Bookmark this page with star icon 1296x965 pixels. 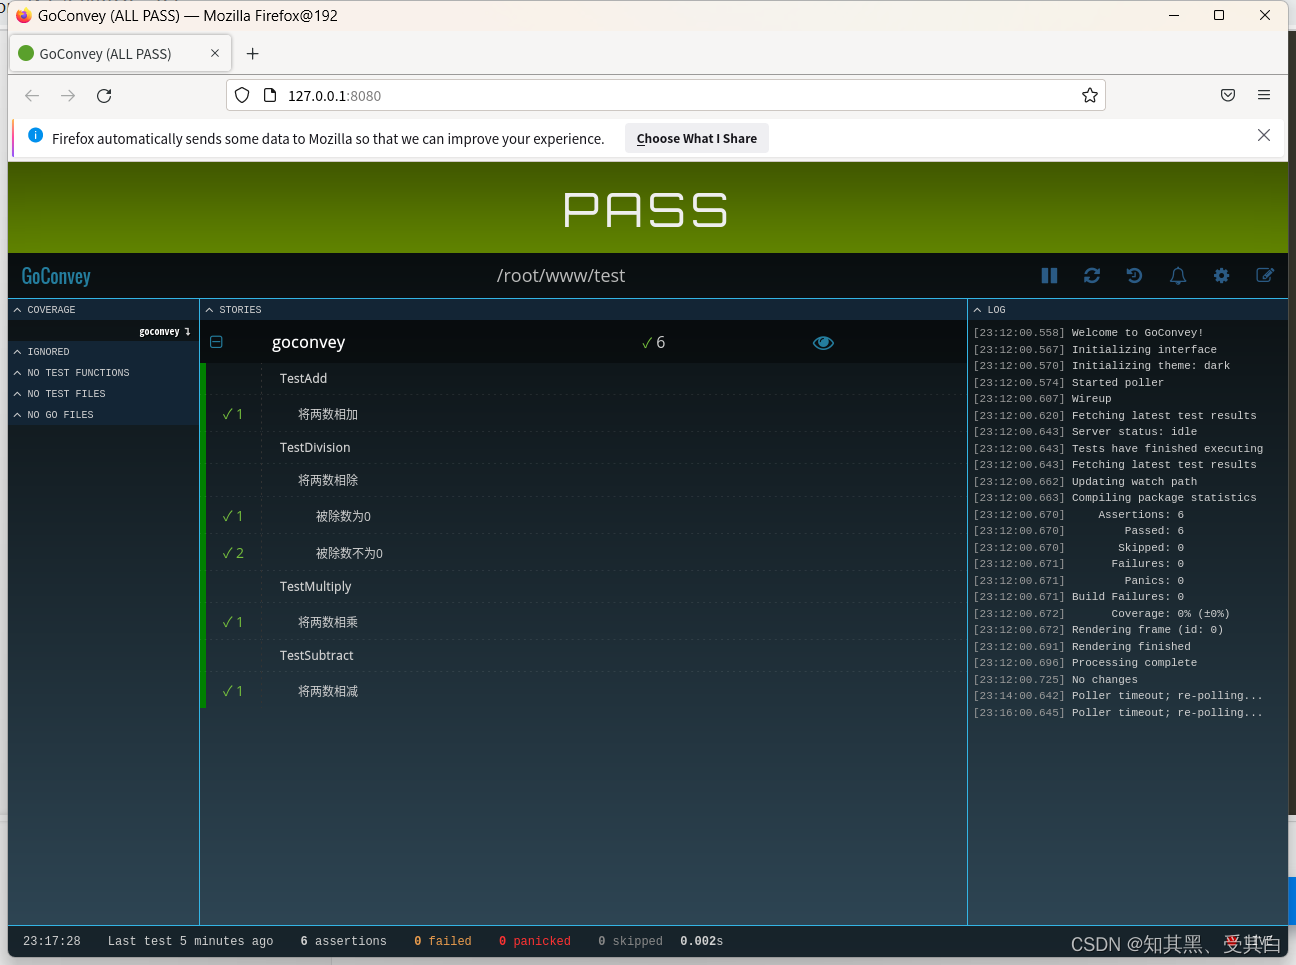click(x=1090, y=95)
